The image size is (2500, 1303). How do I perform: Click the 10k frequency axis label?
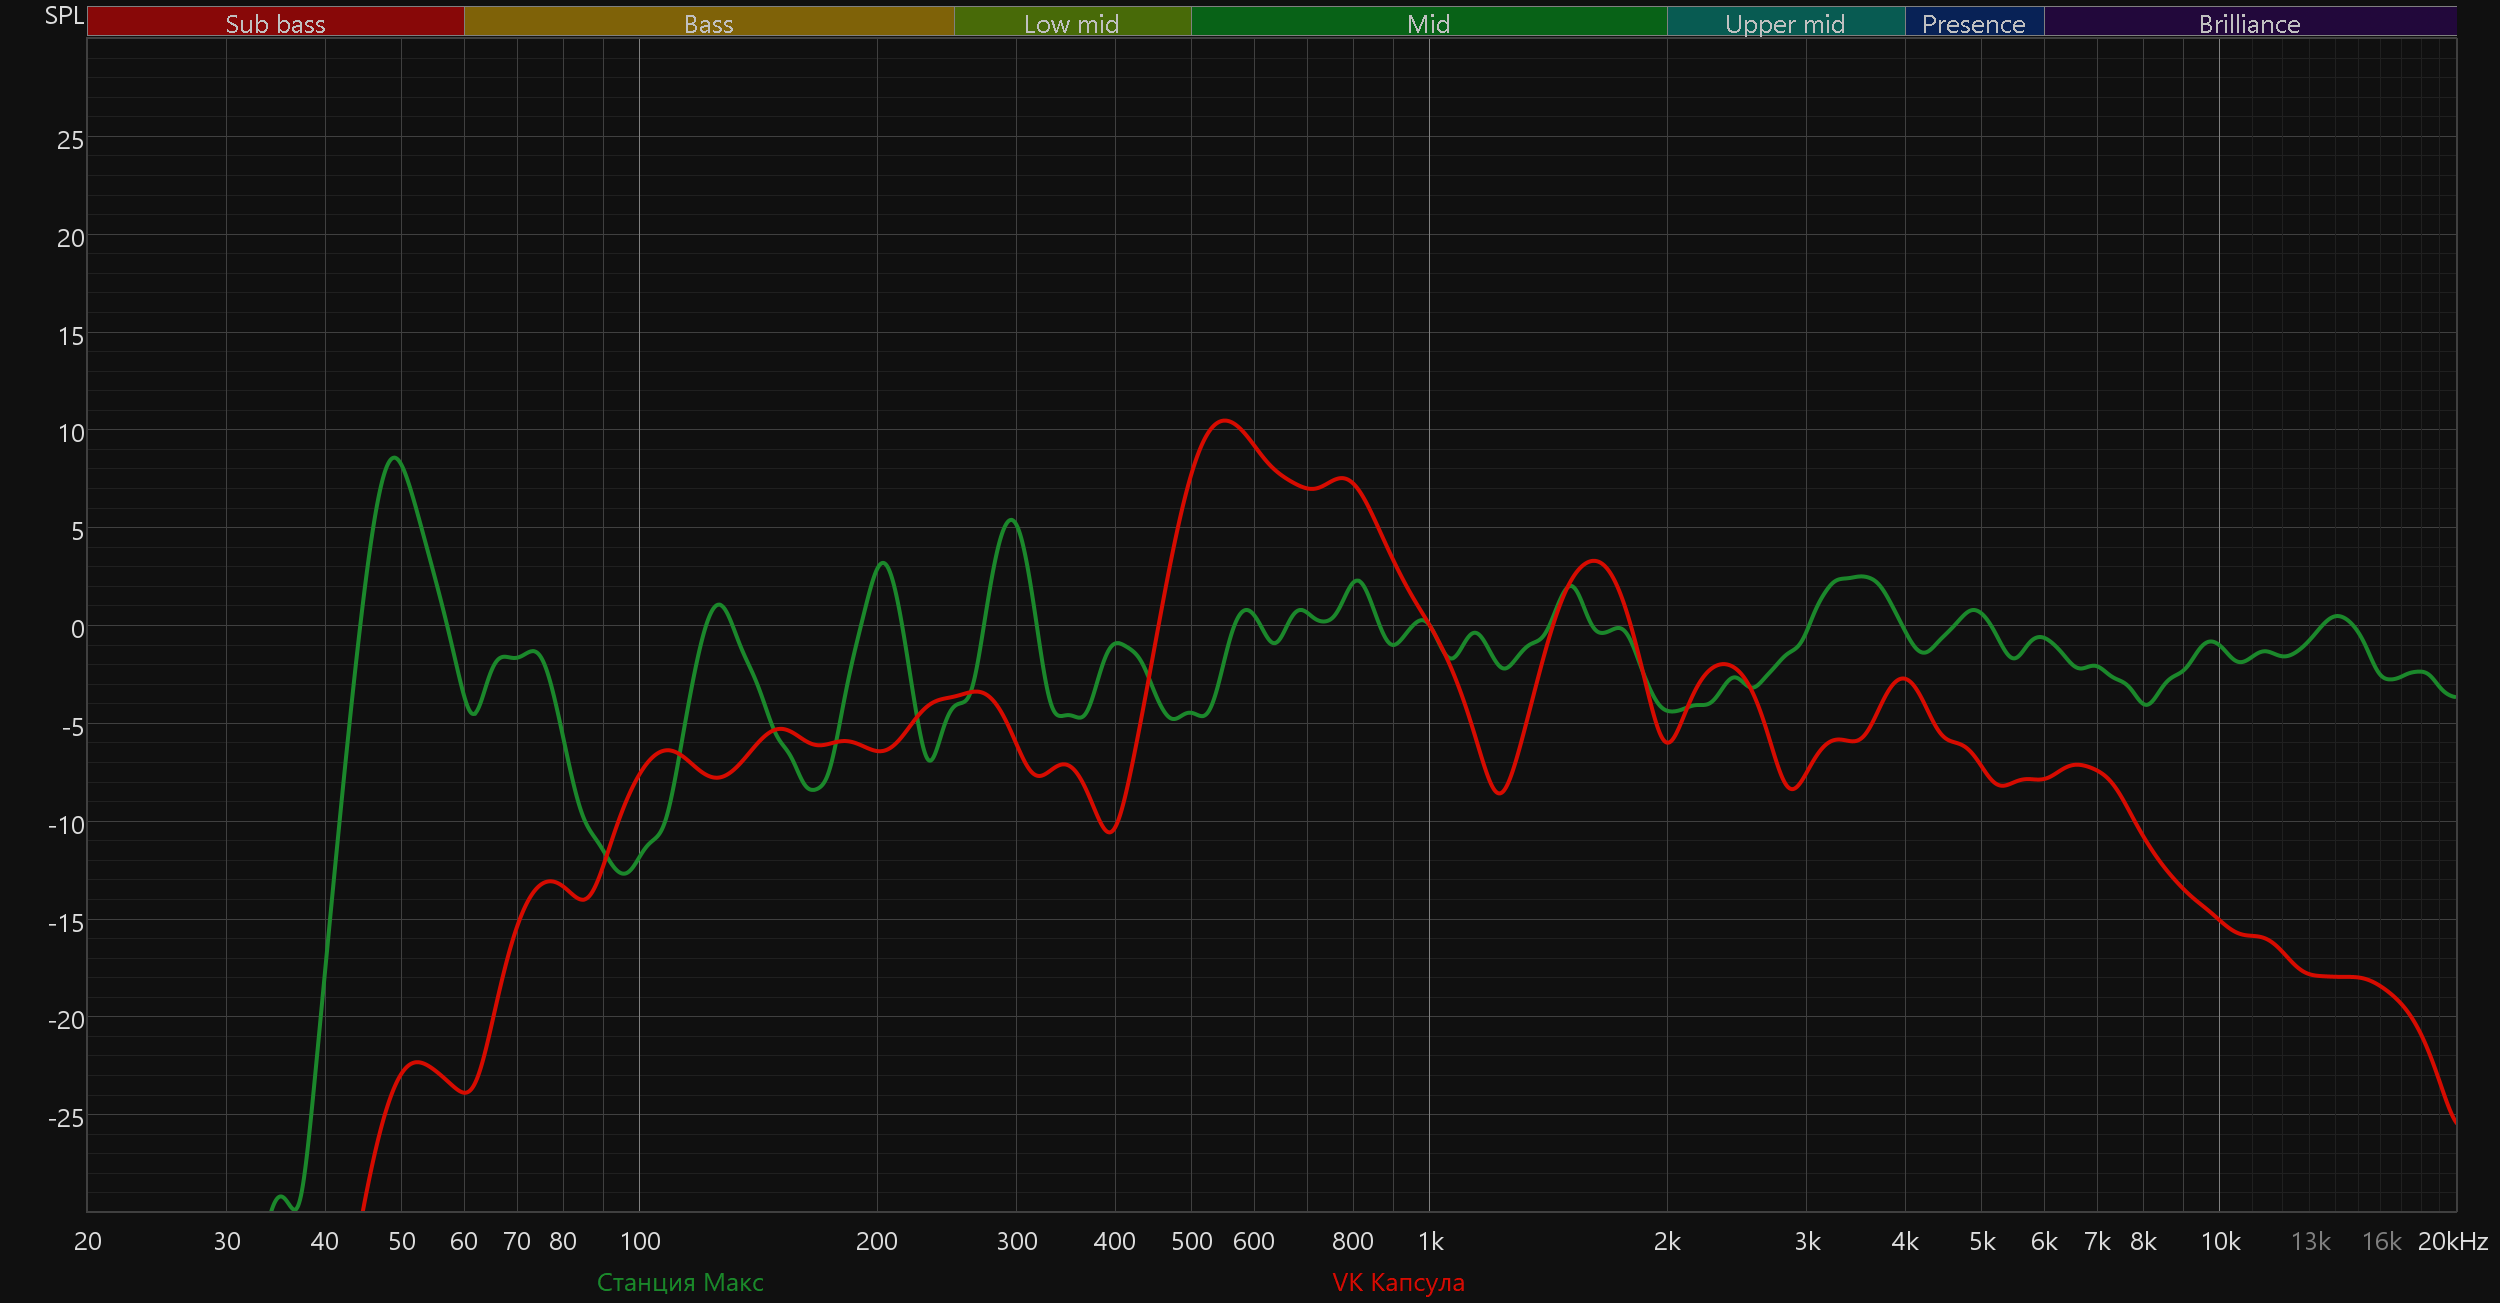[x=2220, y=1241]
